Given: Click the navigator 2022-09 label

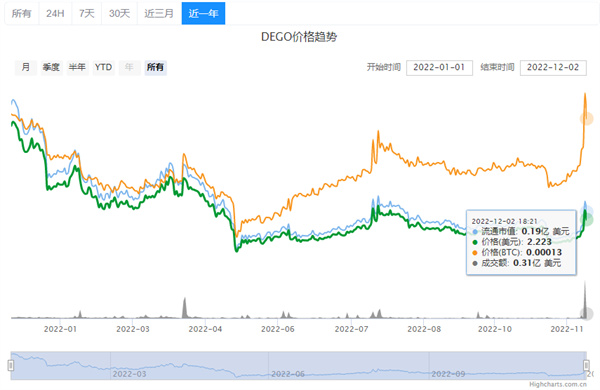Looking at the screenshot, I should pos(448,374).
